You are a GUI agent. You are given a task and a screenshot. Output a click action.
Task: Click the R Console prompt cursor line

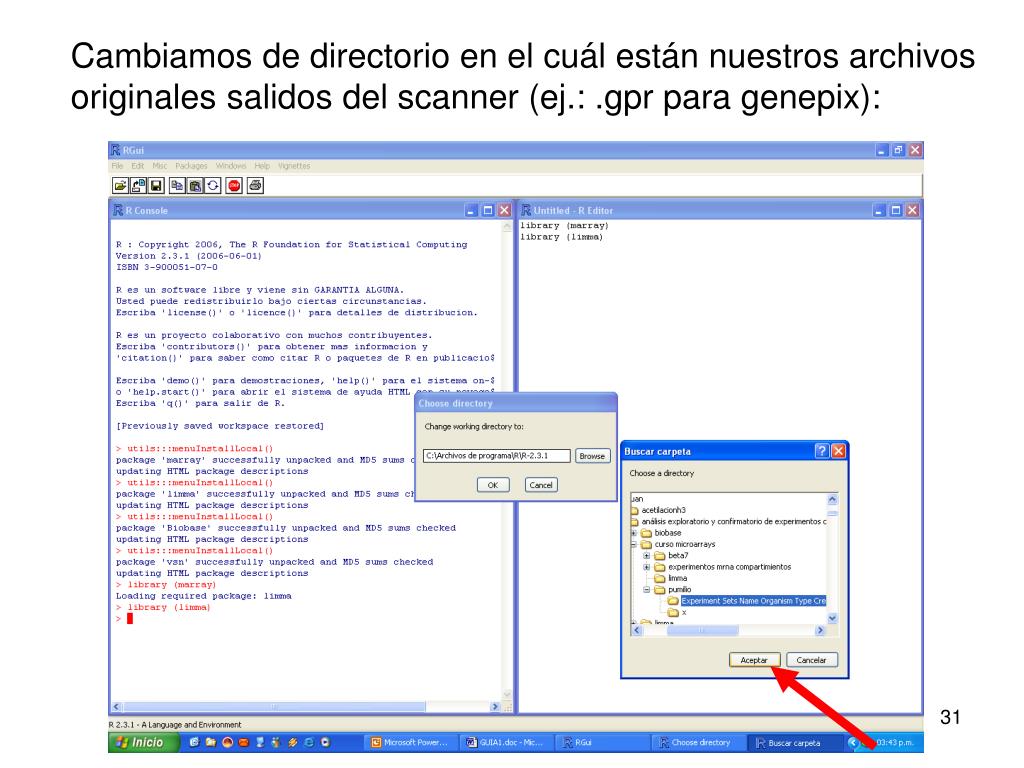(x=125, y=618)
